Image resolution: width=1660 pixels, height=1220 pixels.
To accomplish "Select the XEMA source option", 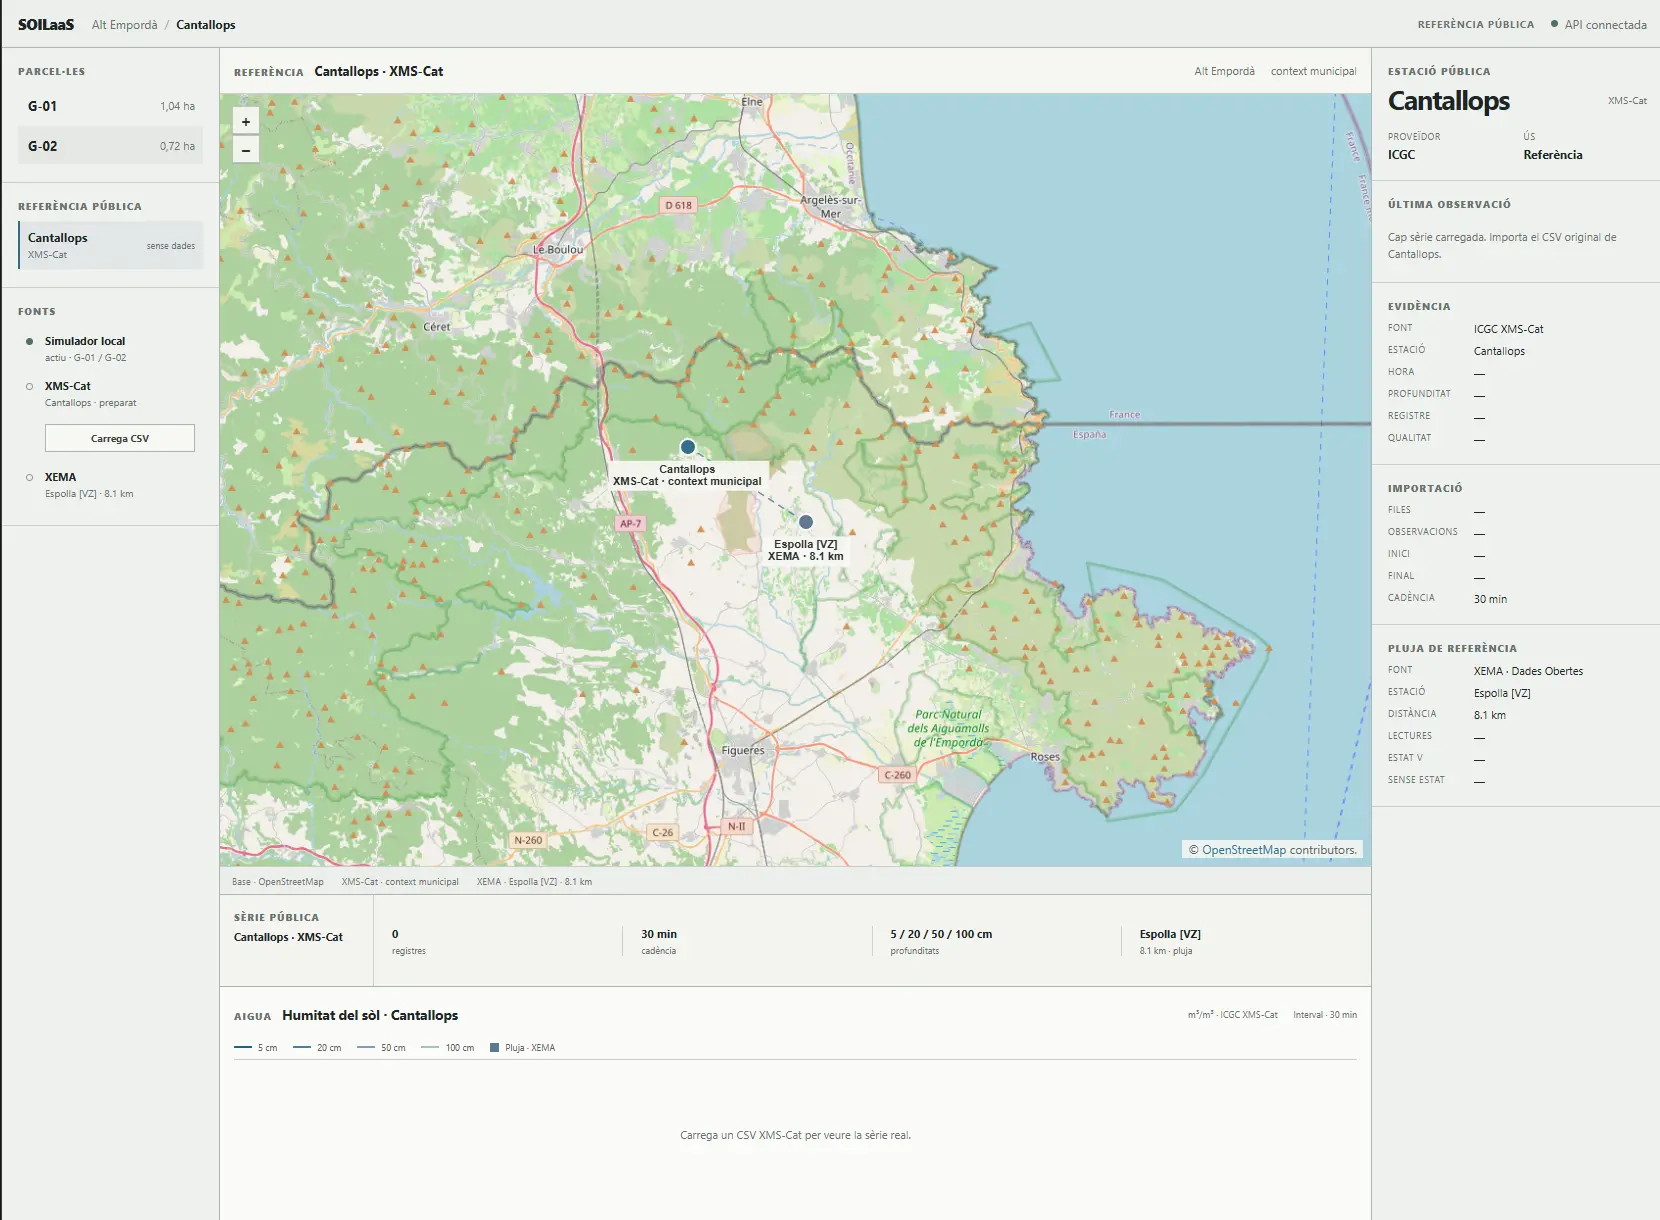I will [110, 485].
